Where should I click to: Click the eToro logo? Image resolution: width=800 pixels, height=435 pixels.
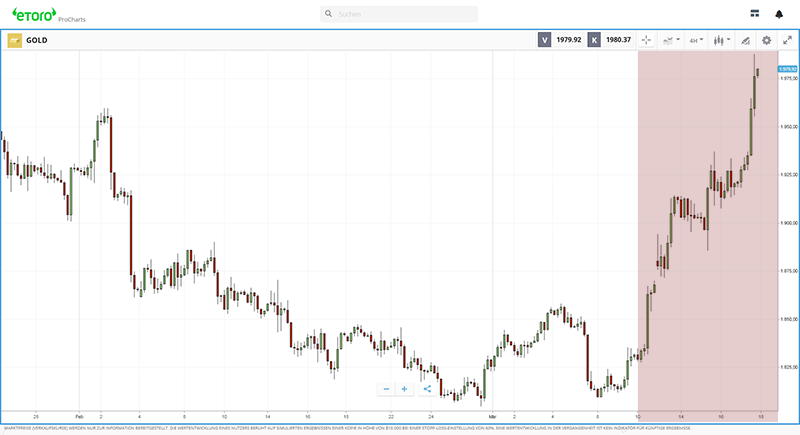coord(33,14)
